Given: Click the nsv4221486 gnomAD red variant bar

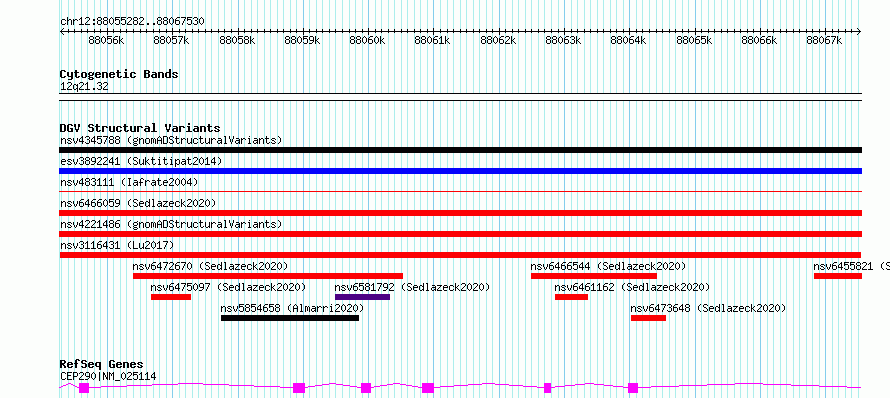Looking at the screenshot, I should coord(460,234).
